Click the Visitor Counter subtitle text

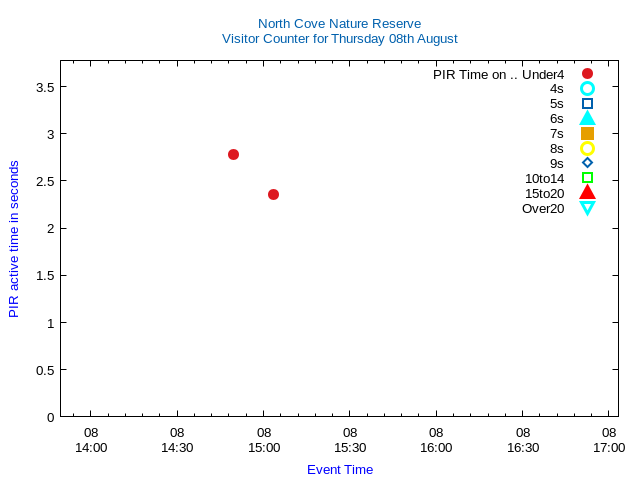click(x=339, y=39)
